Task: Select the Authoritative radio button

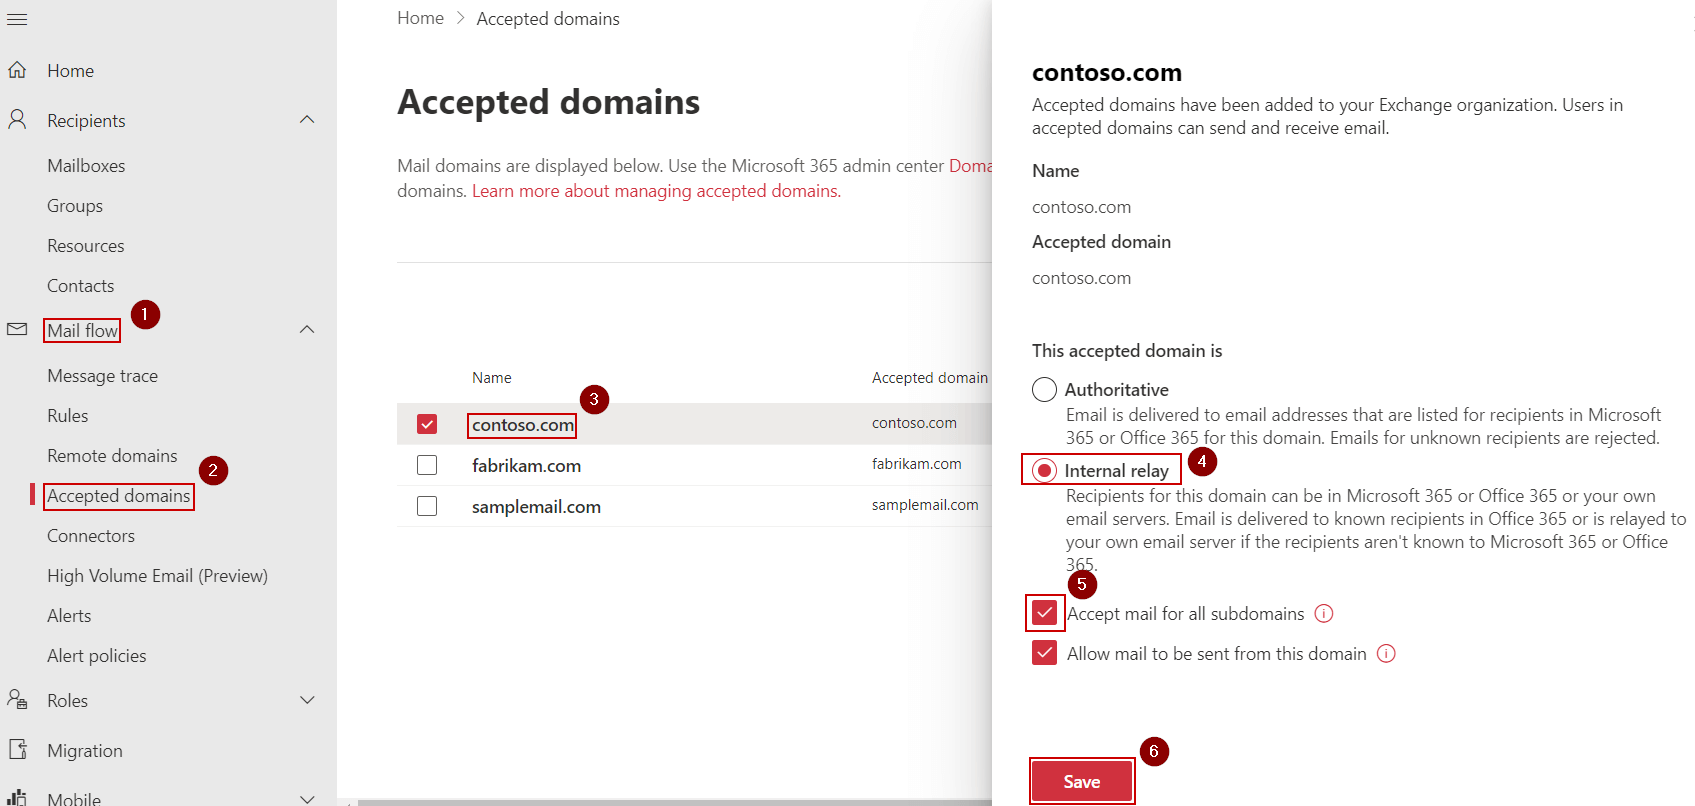Action: pyautogui.click(x=1044, y=389)
